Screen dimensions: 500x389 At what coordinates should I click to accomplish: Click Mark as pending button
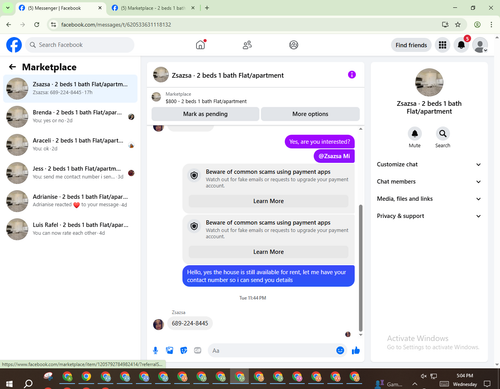tap(205, 114)
